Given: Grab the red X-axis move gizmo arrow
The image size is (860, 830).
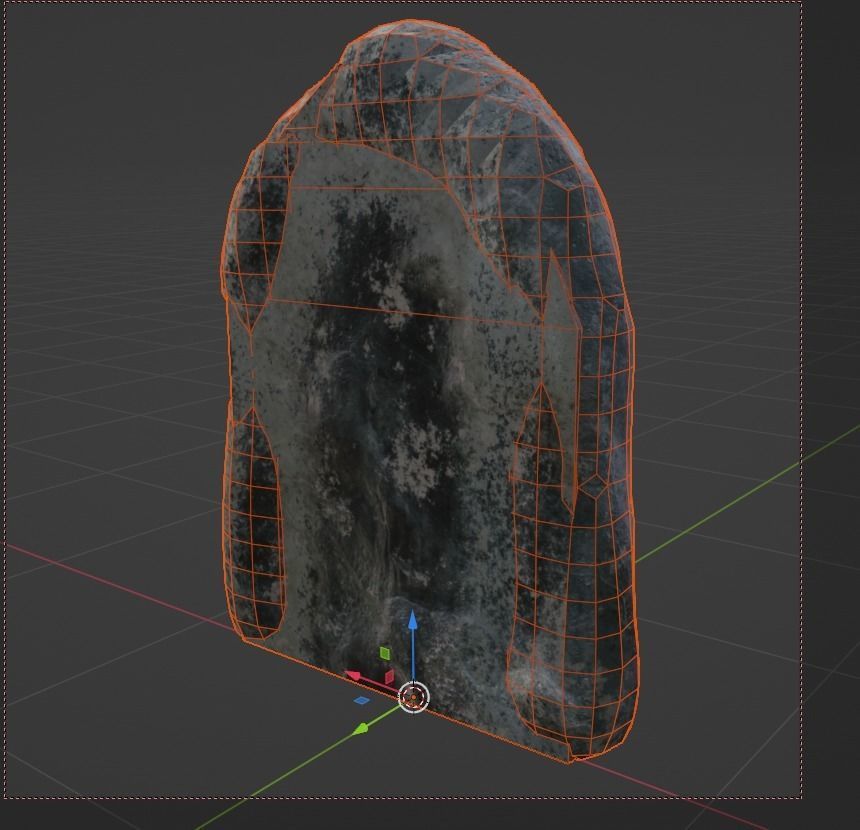Looking at the screenshot, I should pos(353,676).
